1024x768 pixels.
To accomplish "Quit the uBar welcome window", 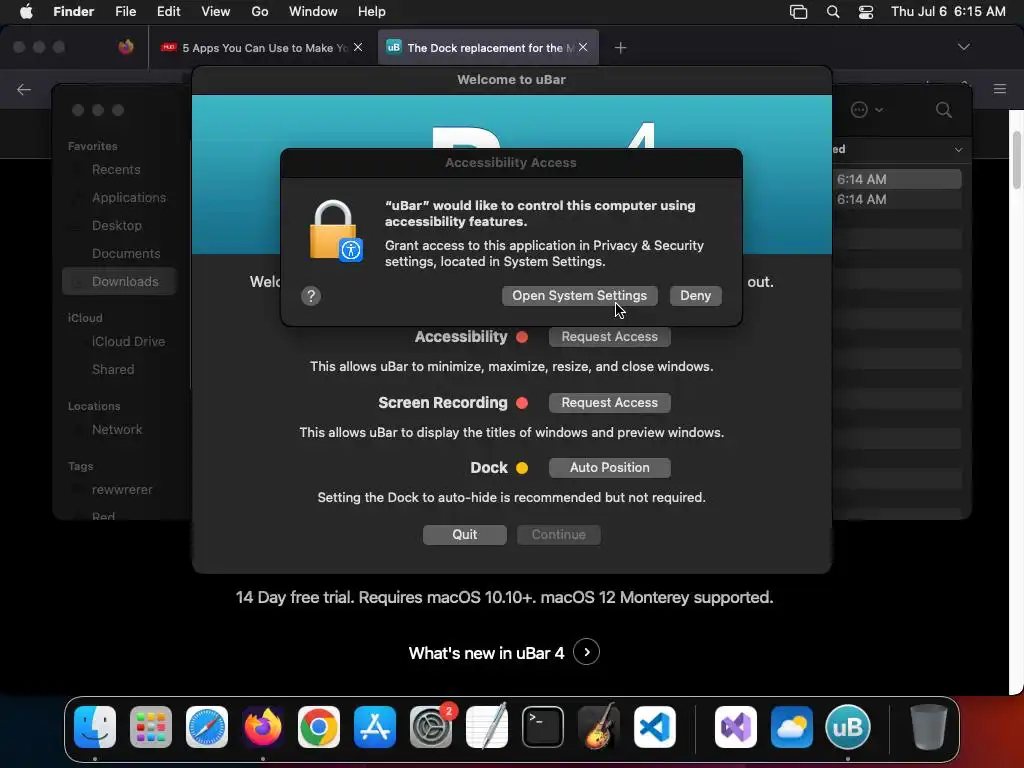I will 464,535.
